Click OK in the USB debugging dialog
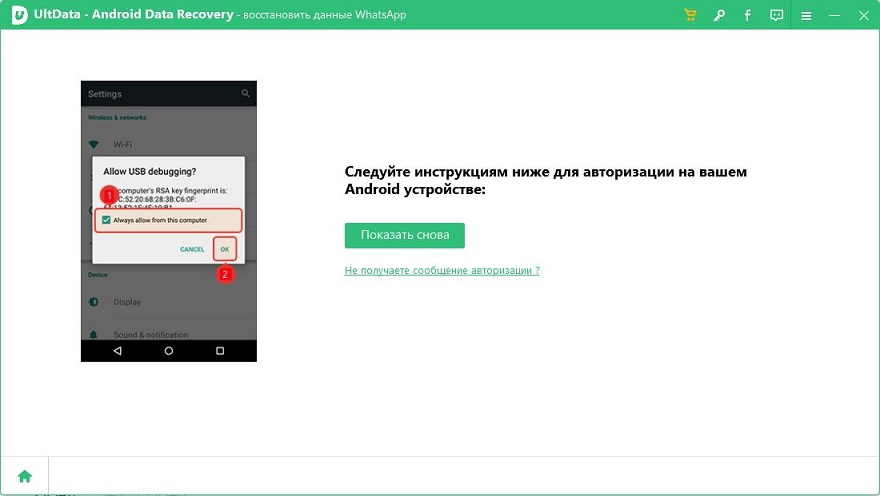 pyautogui.click(x=224, y=249)
